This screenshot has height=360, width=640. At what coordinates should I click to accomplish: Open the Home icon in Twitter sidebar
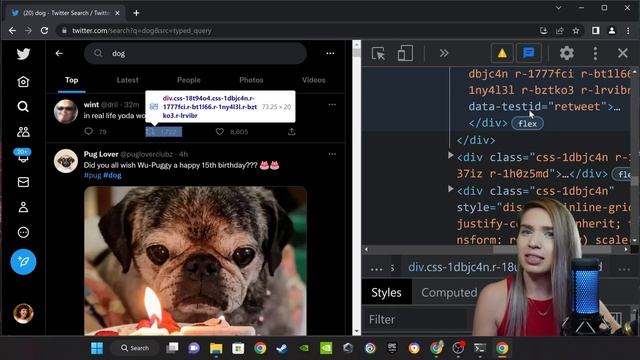click(23, 82)
